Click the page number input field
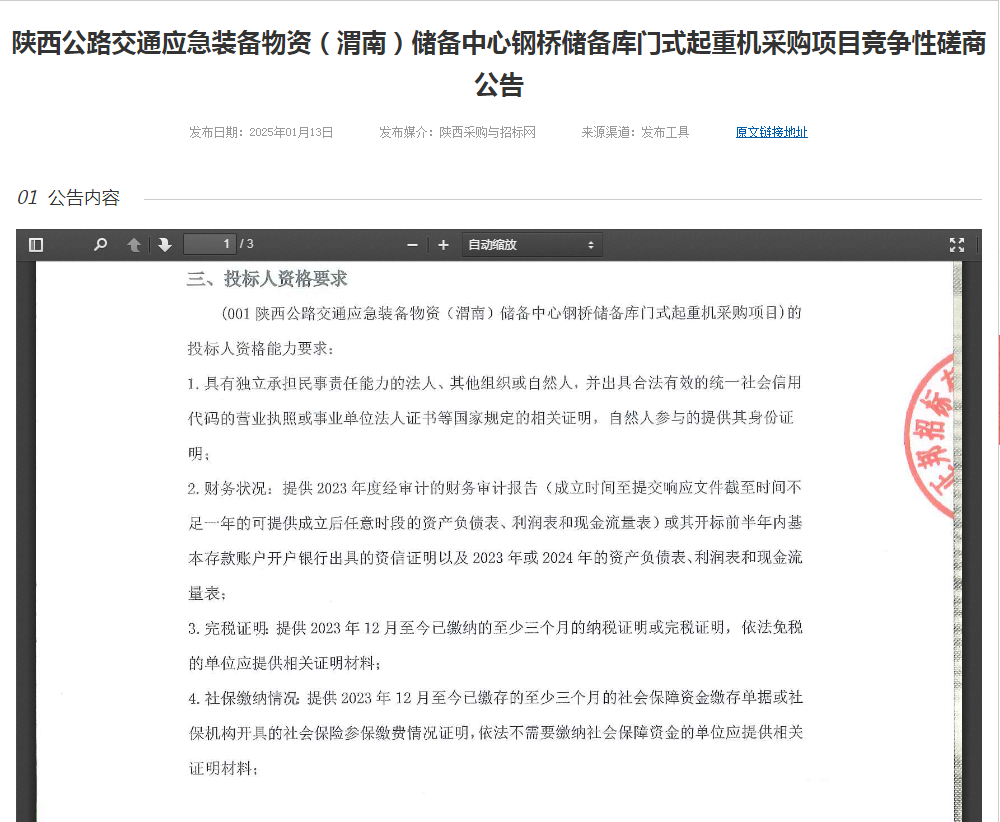The width and height of the screenshot is (1000, 822). (210, 245)
